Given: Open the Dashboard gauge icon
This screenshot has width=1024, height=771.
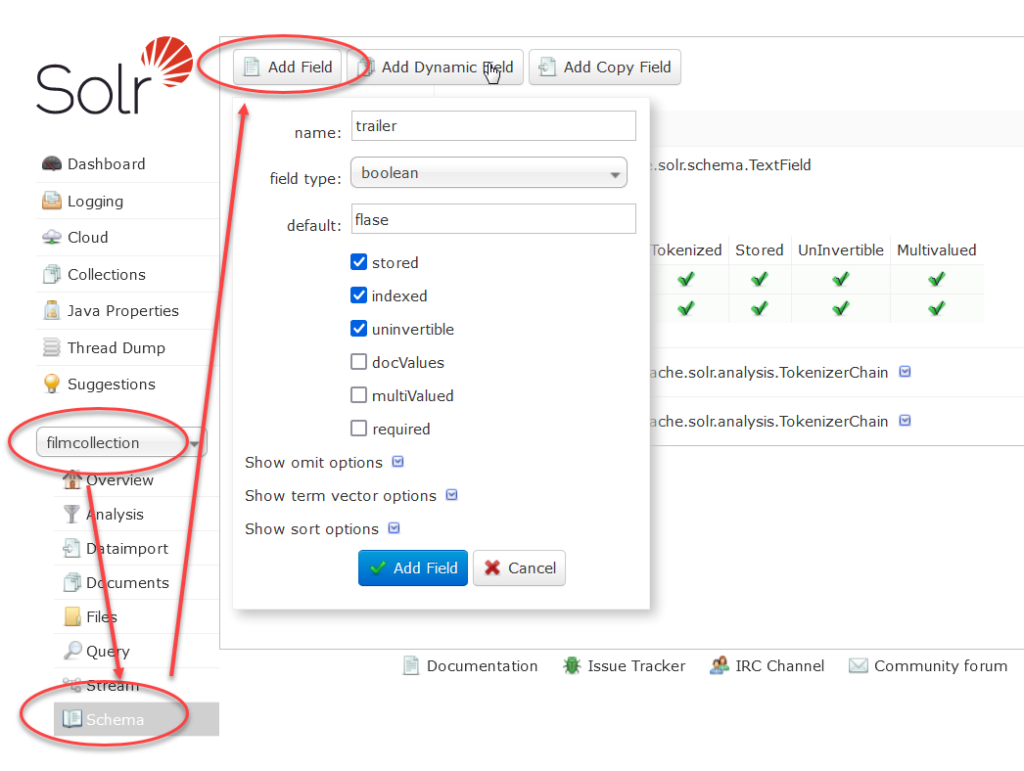Looking at the screenshot, I should click(x=52, y=164).
